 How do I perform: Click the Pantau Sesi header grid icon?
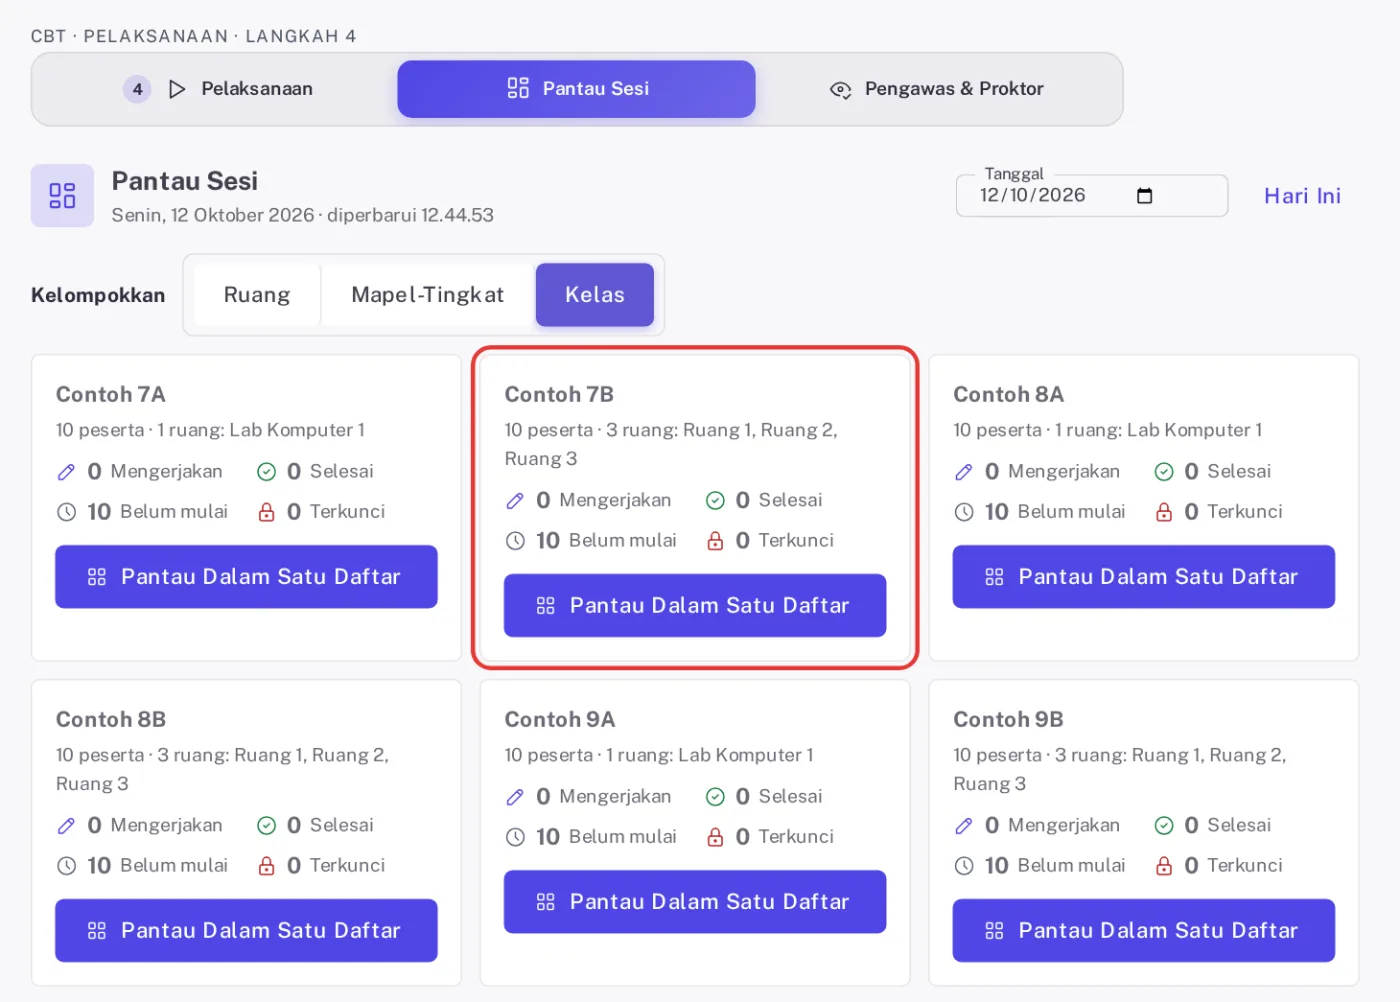coord(62,196)
